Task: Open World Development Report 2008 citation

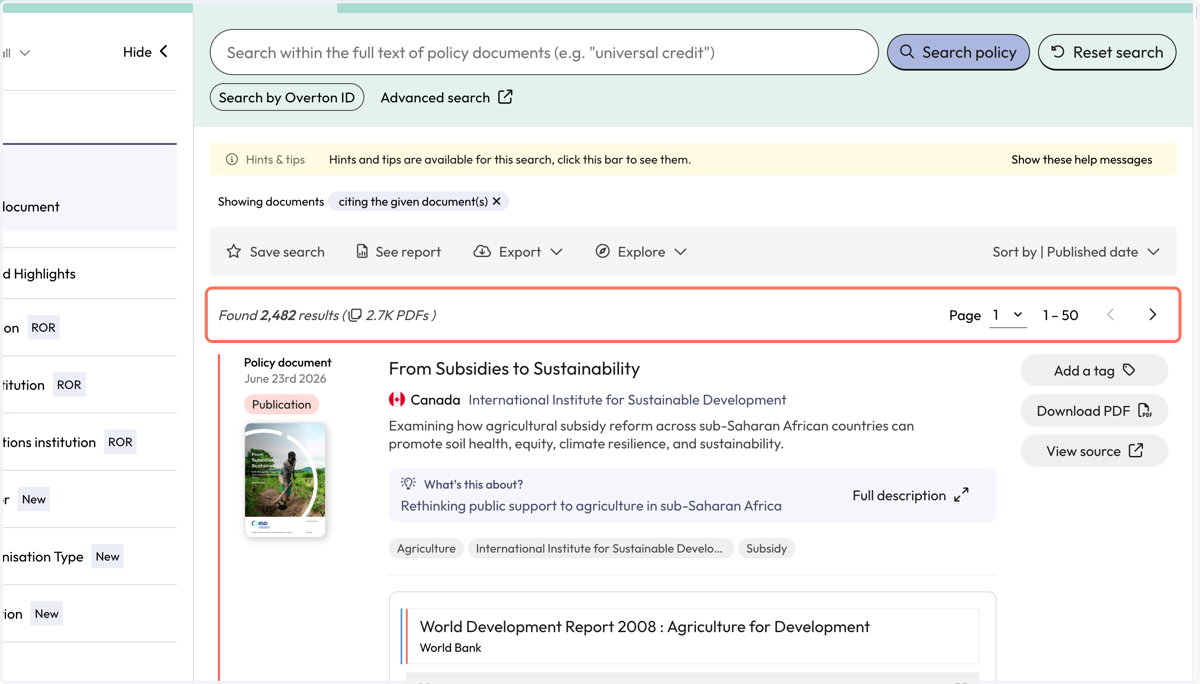Action: (644, 626)
